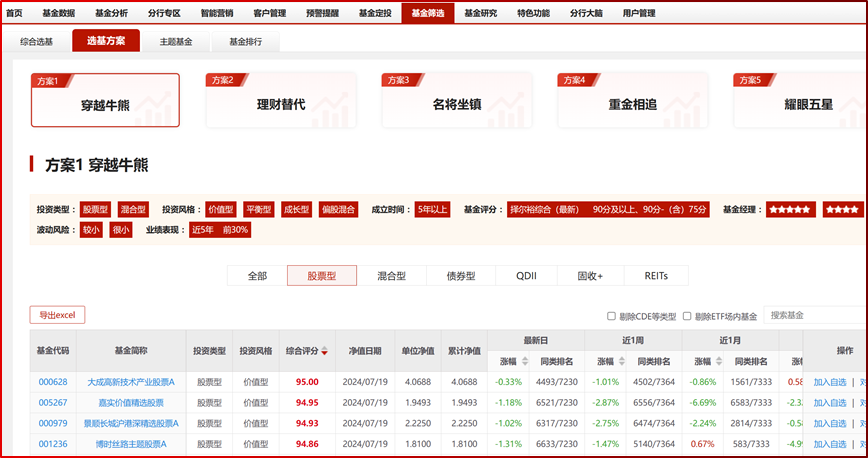Toggle the 较小 volatility risk tag
The image size is (868, 458).
(91, 230)
